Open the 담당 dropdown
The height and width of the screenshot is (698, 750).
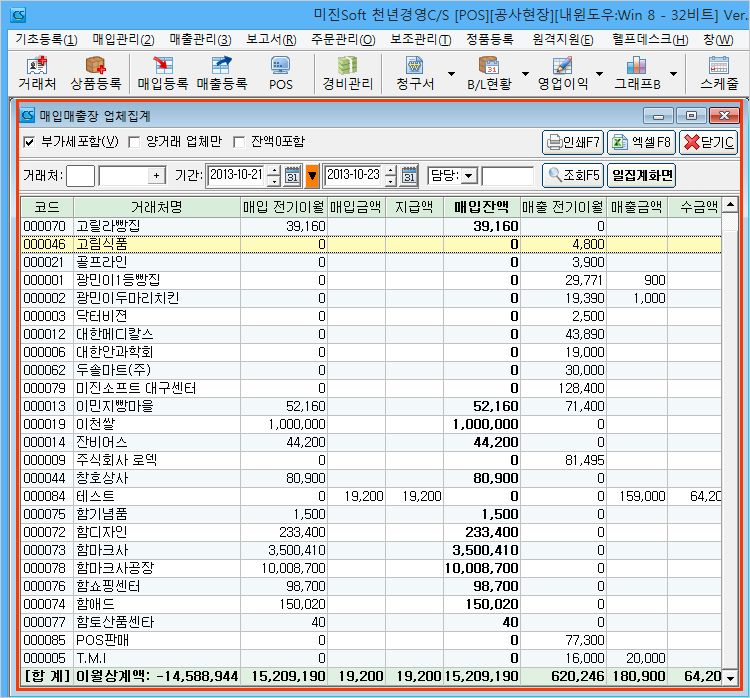(x=469, y=176)
